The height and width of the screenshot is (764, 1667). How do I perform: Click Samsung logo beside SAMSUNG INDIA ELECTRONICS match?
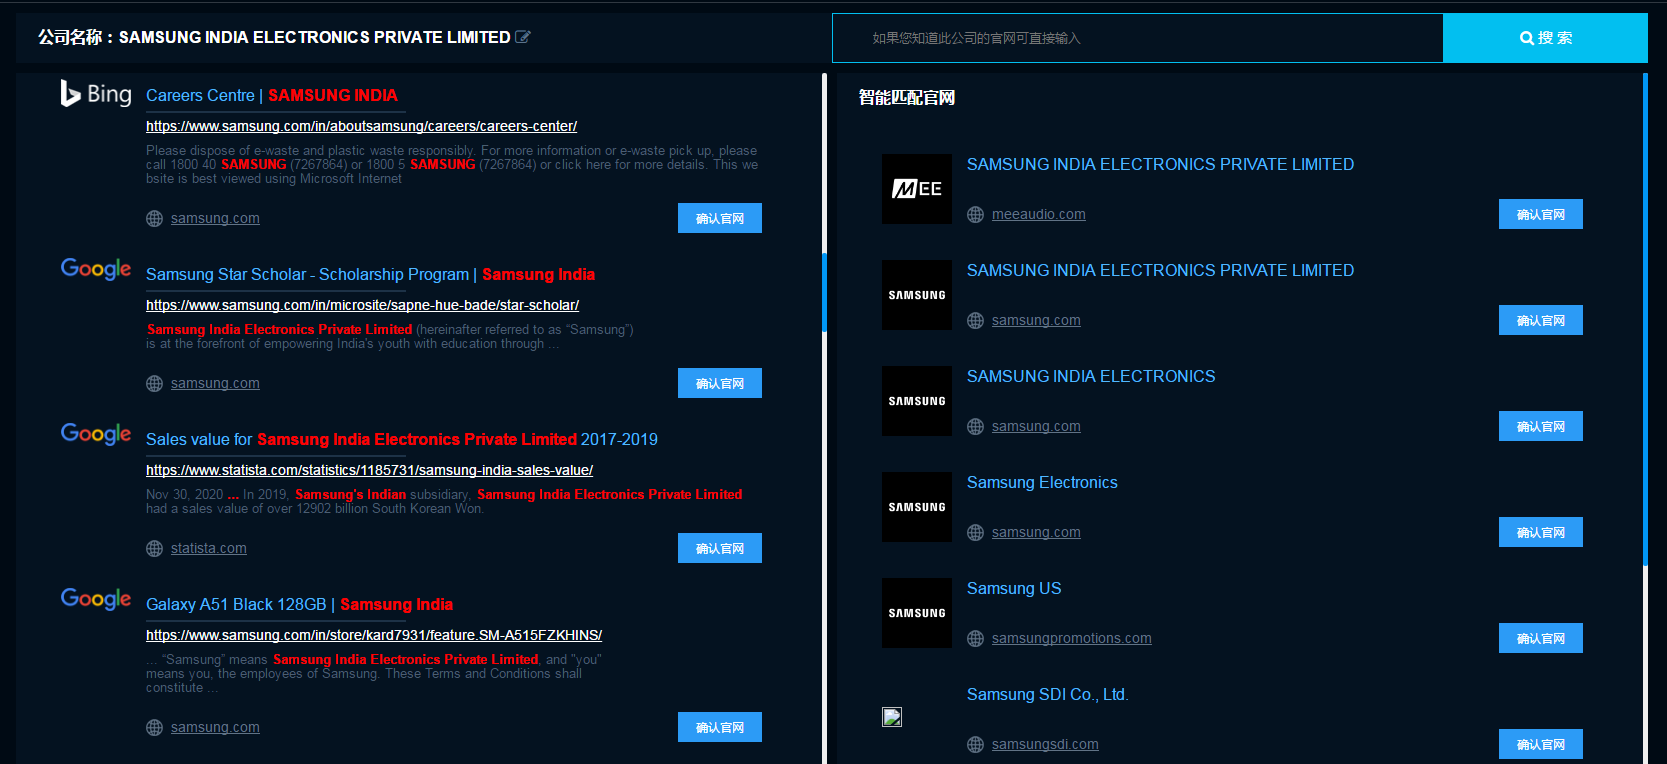(x=917, y=401)
